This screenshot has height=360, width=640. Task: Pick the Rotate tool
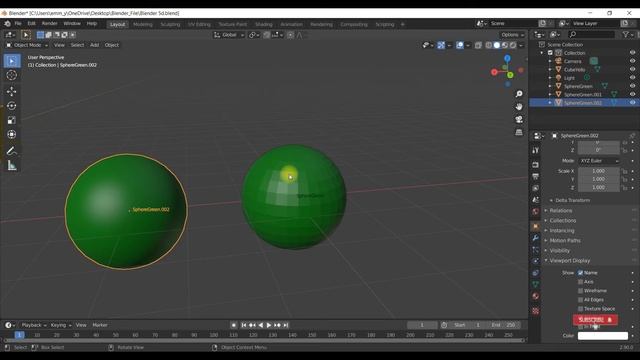pos(12,106)
